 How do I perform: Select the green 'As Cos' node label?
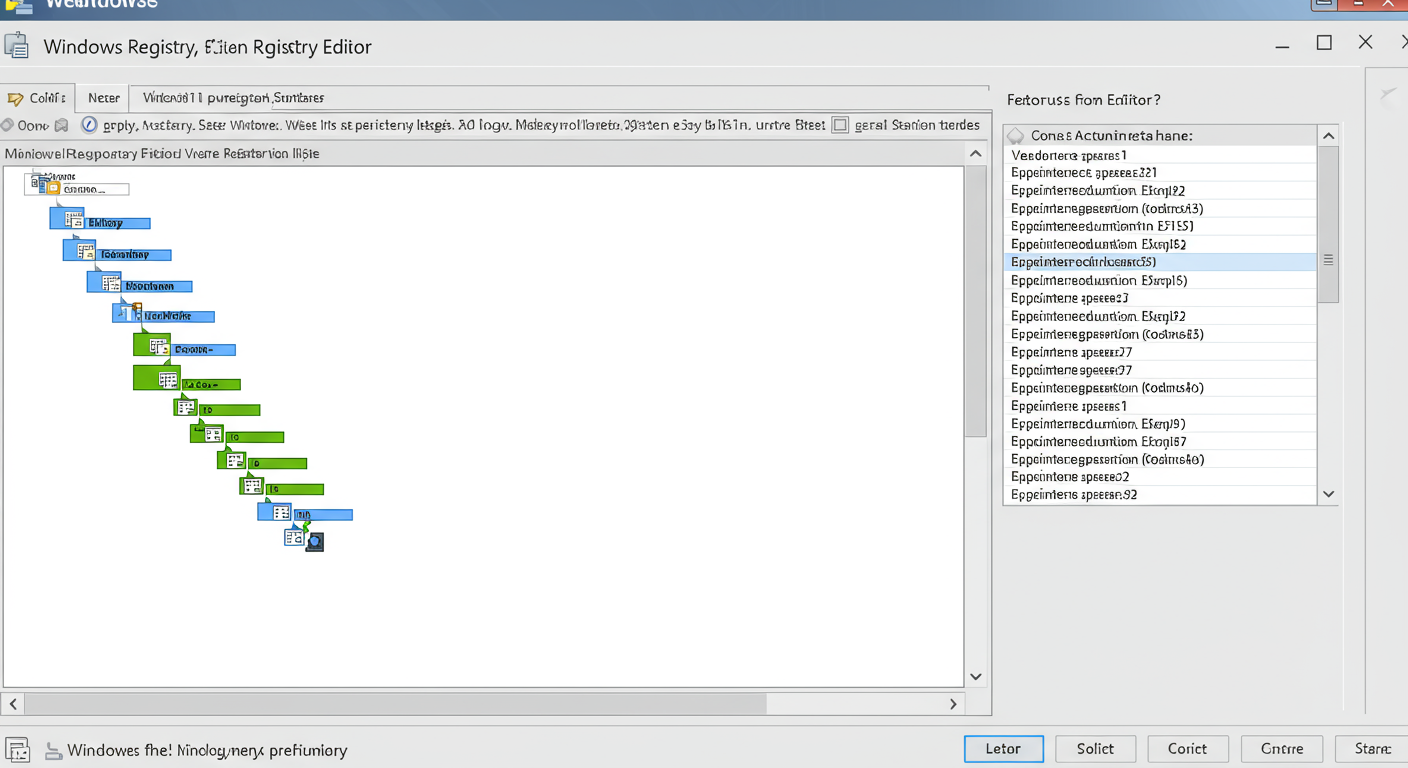(x=210, y=384)
